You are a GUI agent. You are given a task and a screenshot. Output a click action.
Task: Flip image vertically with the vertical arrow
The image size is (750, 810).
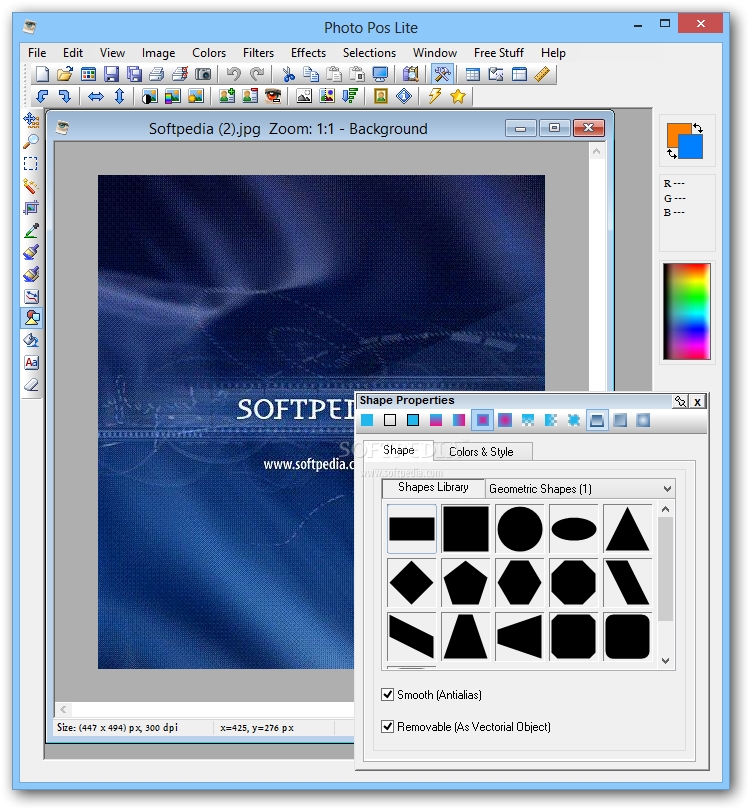click(119, 96)
